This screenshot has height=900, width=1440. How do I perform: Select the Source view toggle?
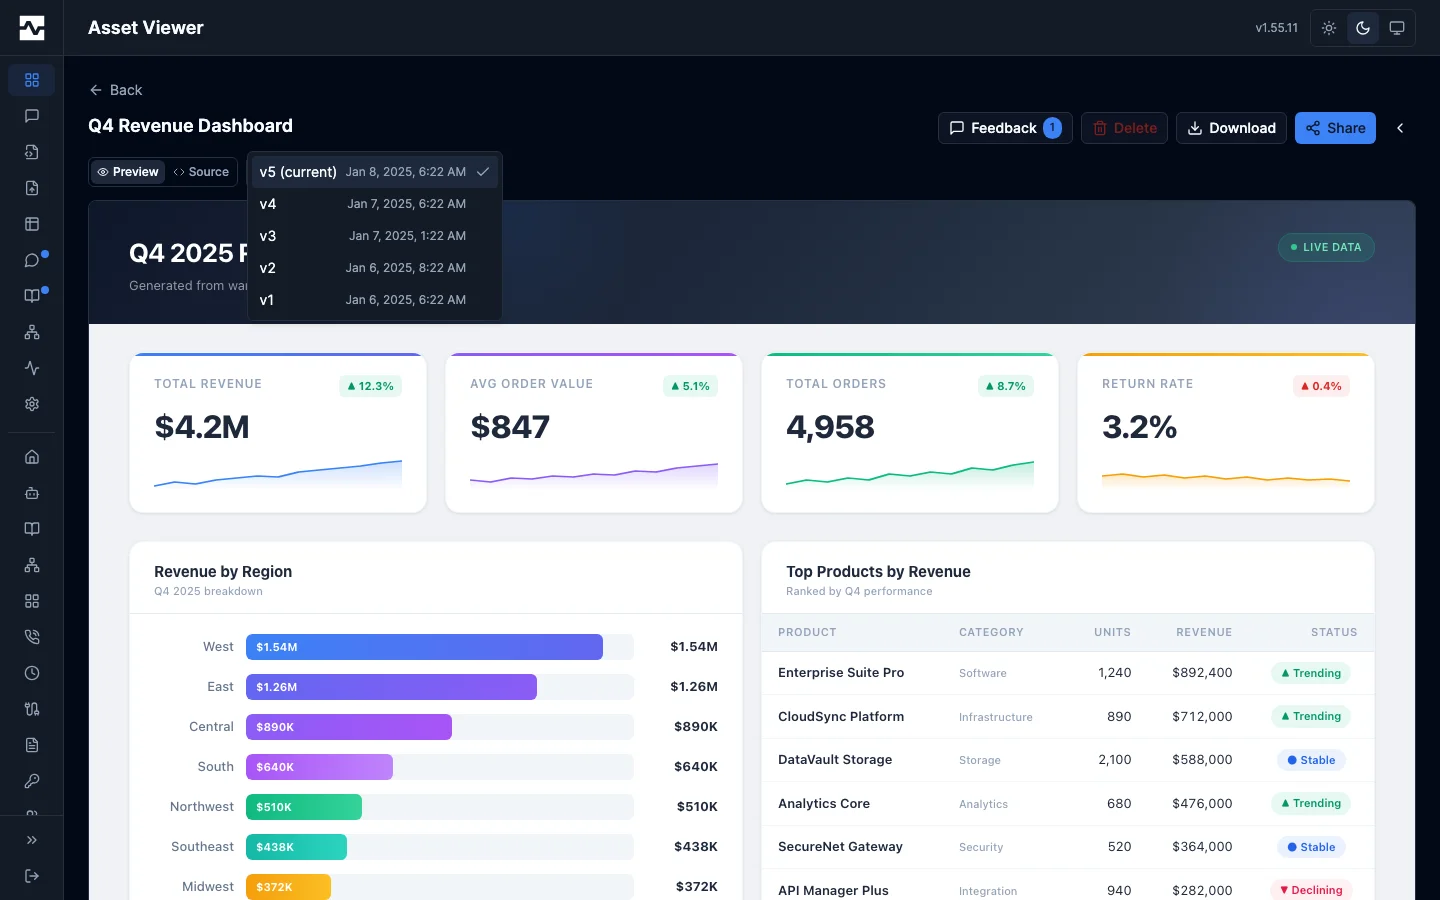[x=201, y=172]
